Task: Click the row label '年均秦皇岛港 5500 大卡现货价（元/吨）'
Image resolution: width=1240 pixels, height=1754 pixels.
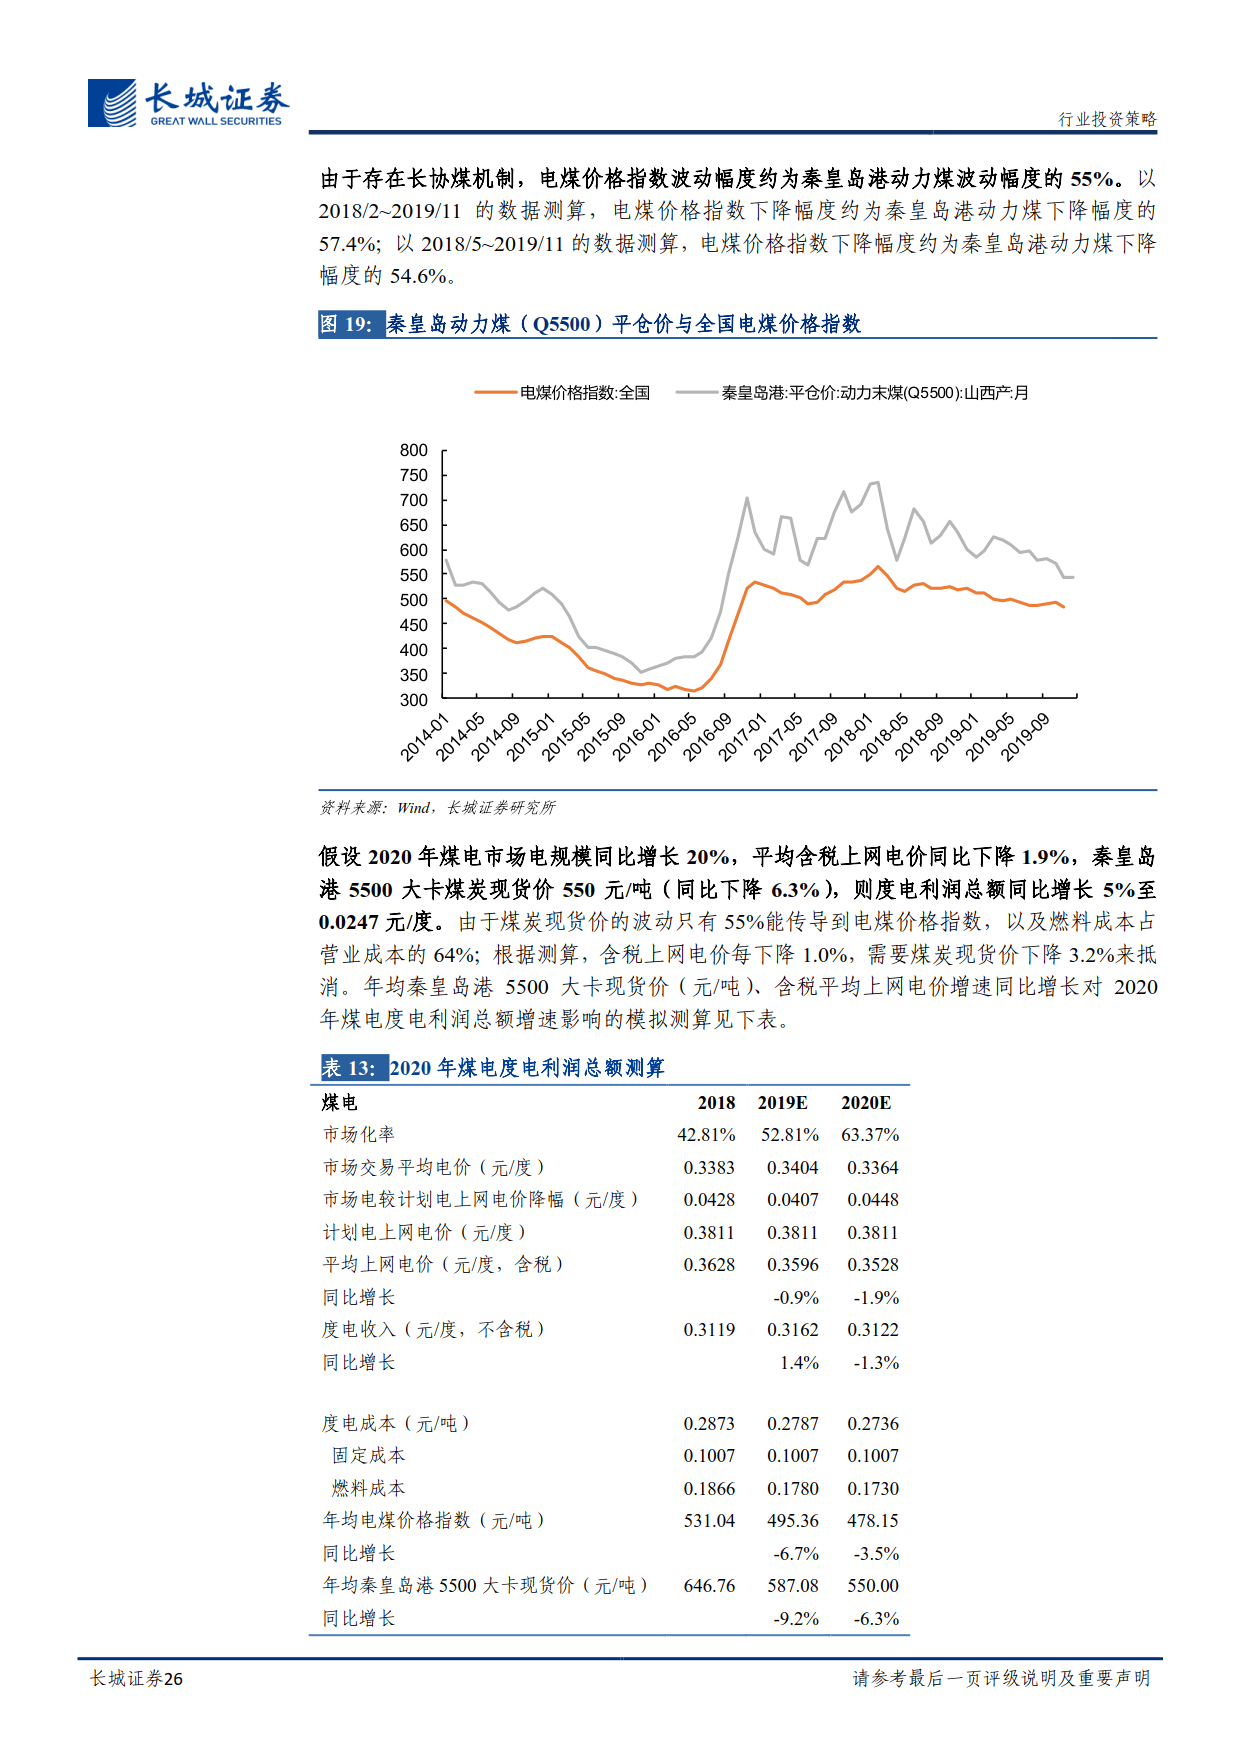Action: coord(486,1585)
